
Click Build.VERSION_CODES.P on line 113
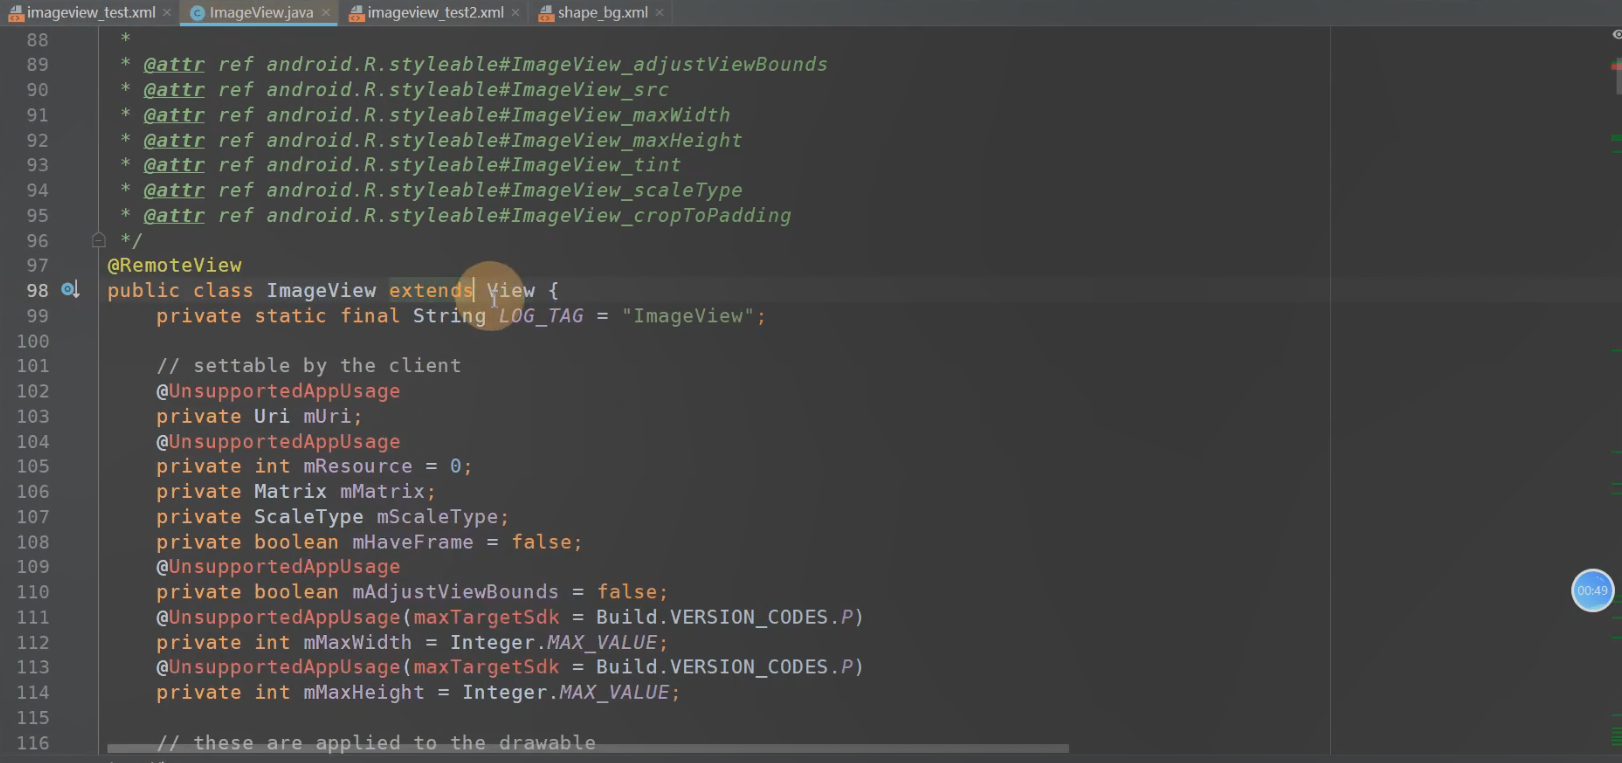coord(724,667)
